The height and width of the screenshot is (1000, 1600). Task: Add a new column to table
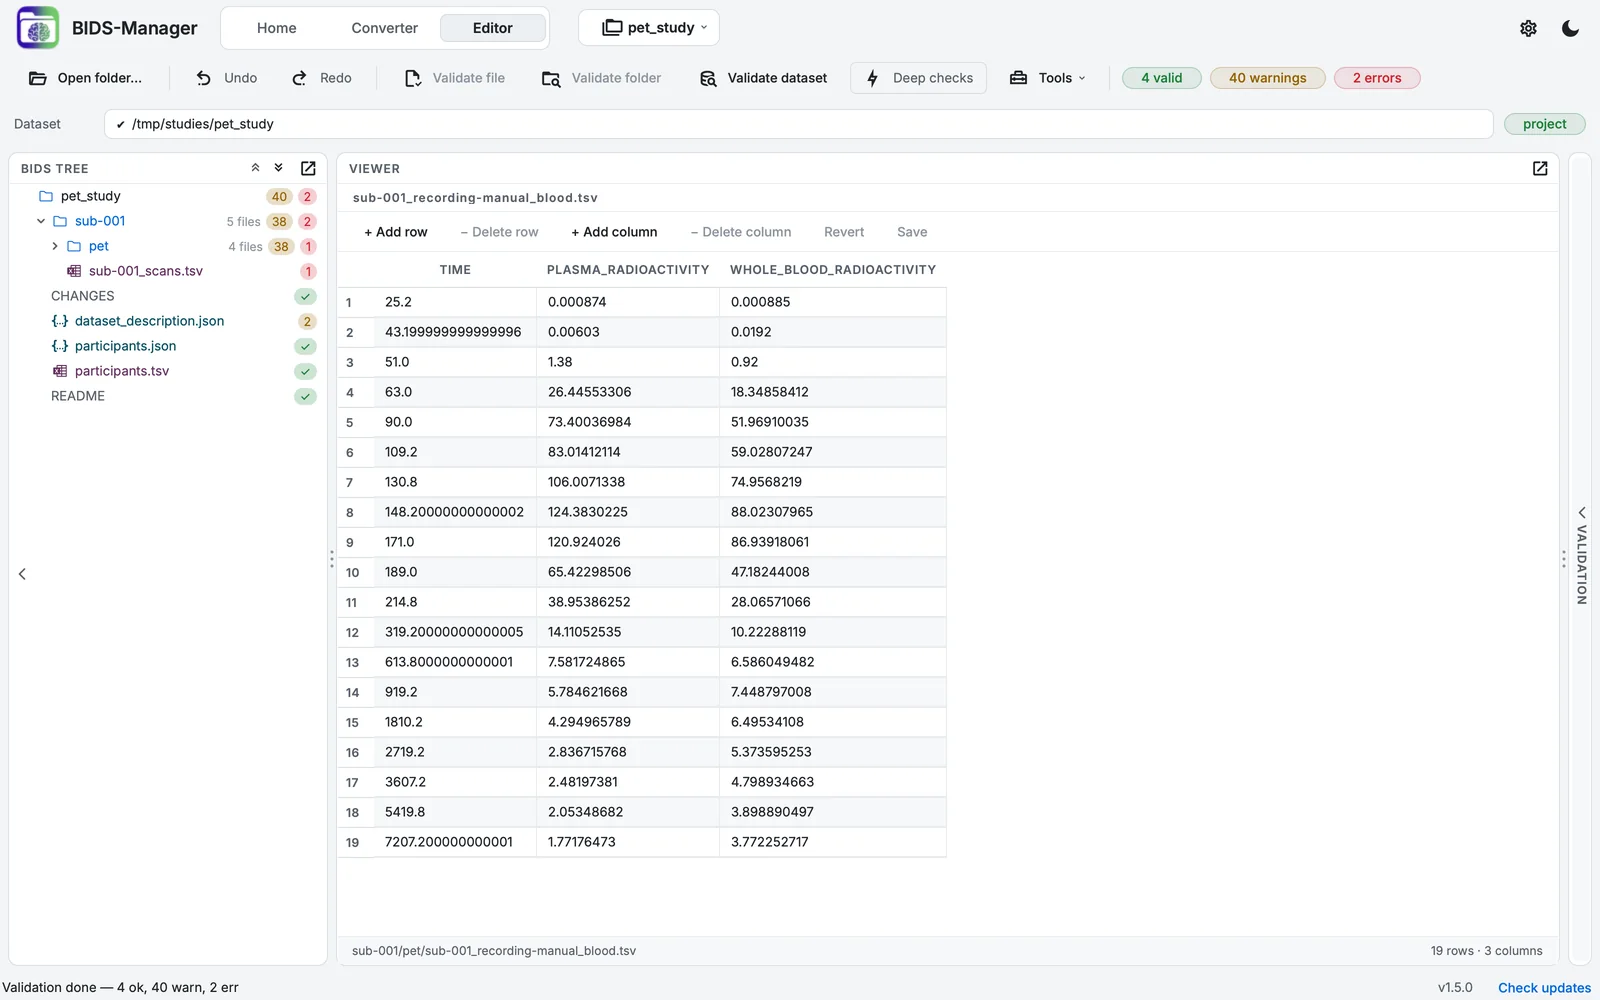615,232
